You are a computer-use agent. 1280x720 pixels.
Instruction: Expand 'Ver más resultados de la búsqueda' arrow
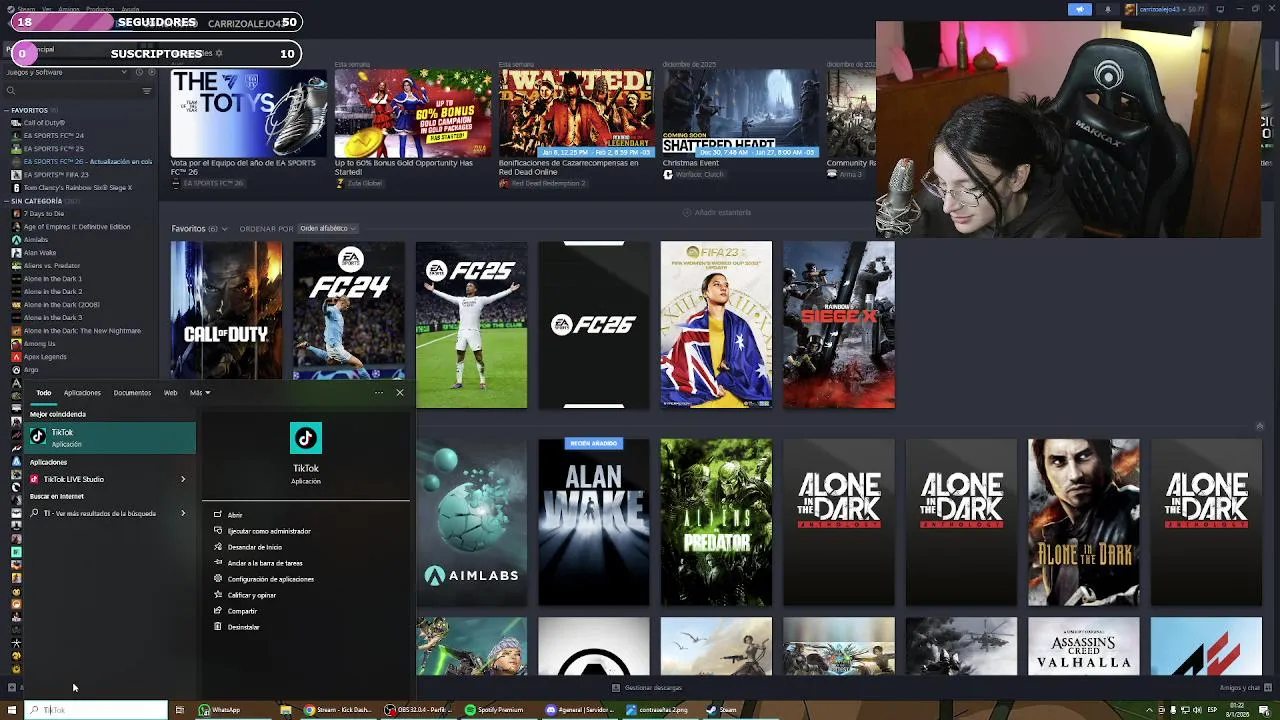[183, 513]
